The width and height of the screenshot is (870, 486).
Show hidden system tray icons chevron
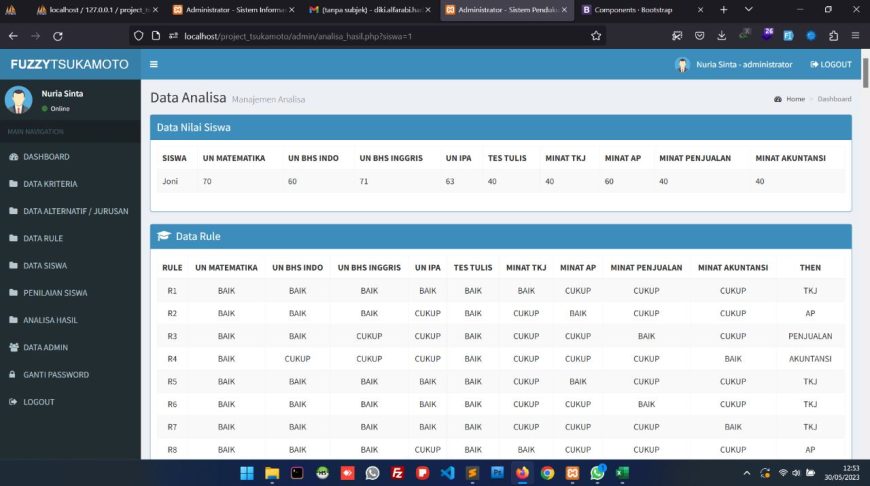coord(747,473)
